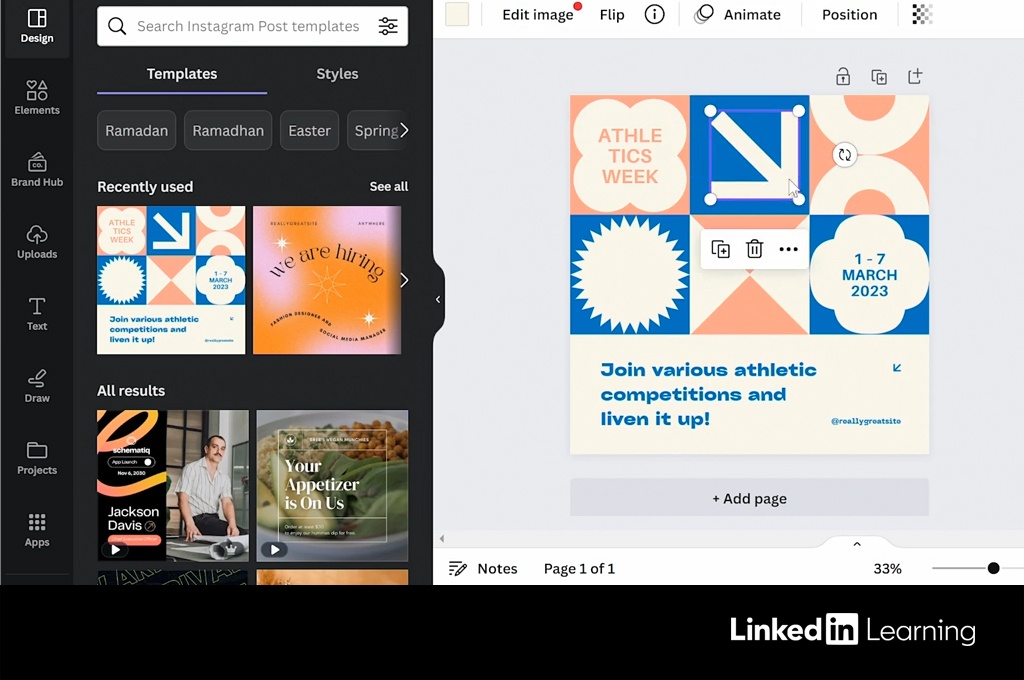Click the cream color swatch in toolbar
Screen dimensions: 1024x680
tap(457, 14)
